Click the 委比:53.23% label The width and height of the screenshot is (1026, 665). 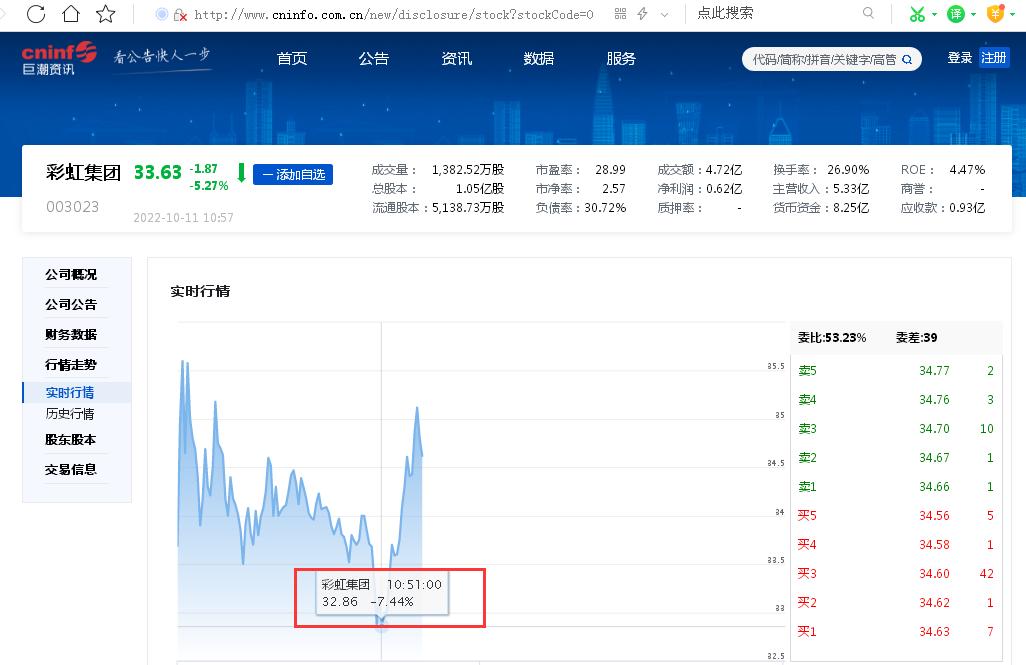pyautogui.click(x=832, y=338)
